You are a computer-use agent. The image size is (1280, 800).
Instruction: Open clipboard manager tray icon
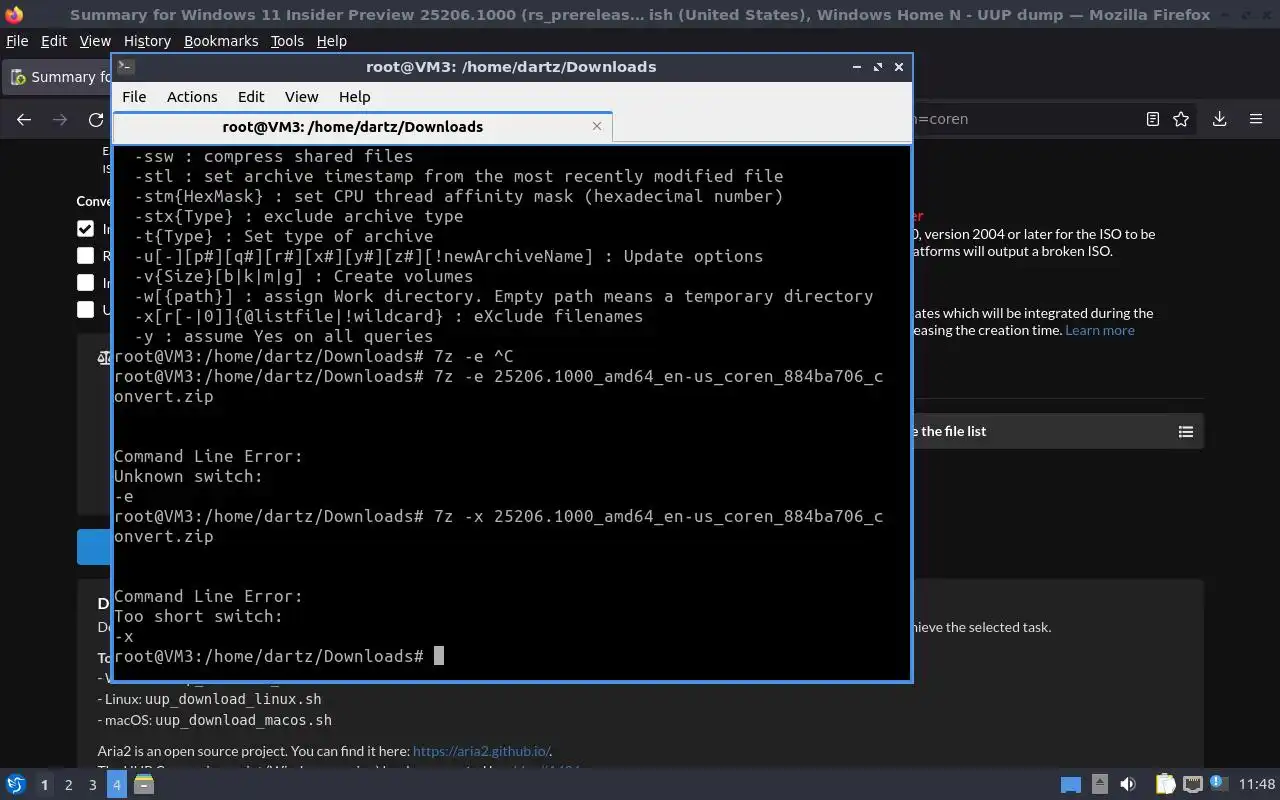(x=1165, y=785)
